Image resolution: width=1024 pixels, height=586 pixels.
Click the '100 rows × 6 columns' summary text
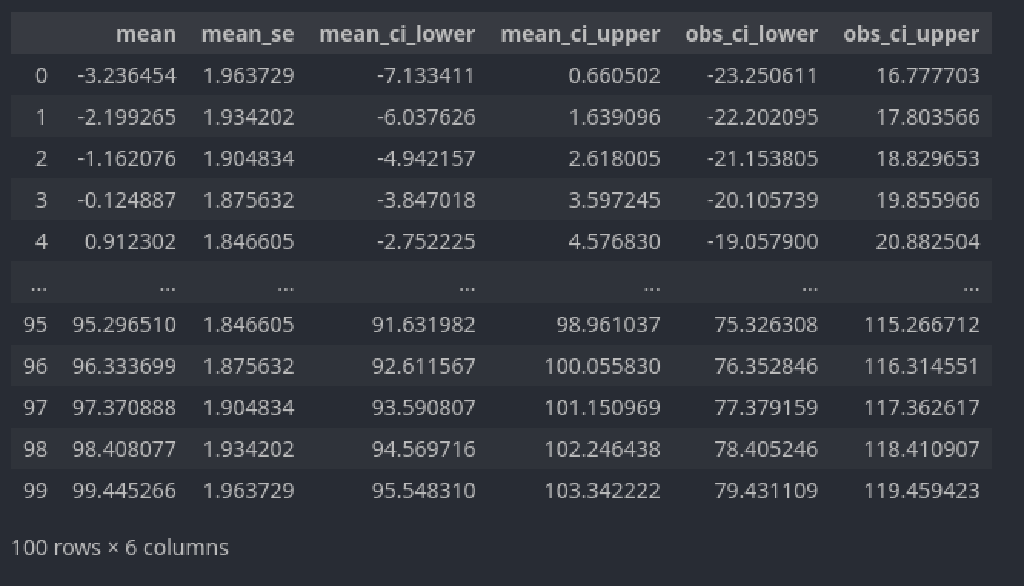120,547
